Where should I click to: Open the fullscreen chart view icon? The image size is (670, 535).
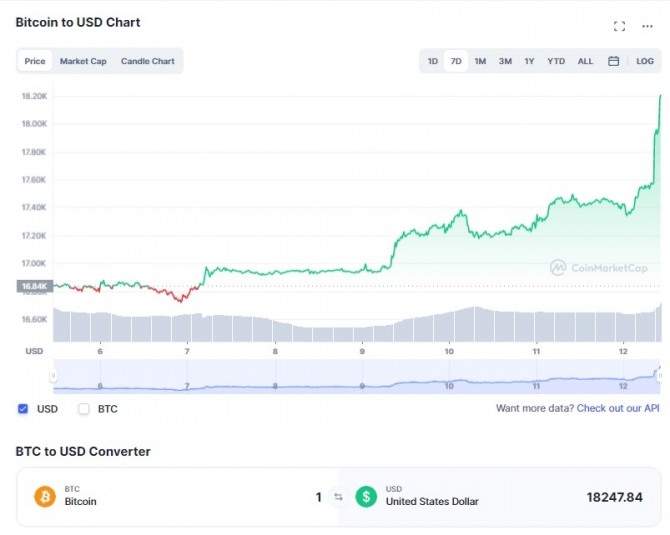point(619,26)
